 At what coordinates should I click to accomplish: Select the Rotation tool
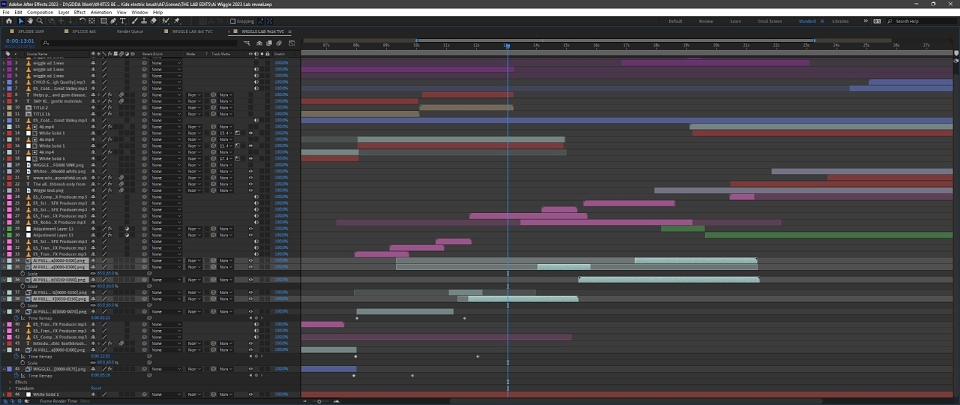(x=82, y=21)
